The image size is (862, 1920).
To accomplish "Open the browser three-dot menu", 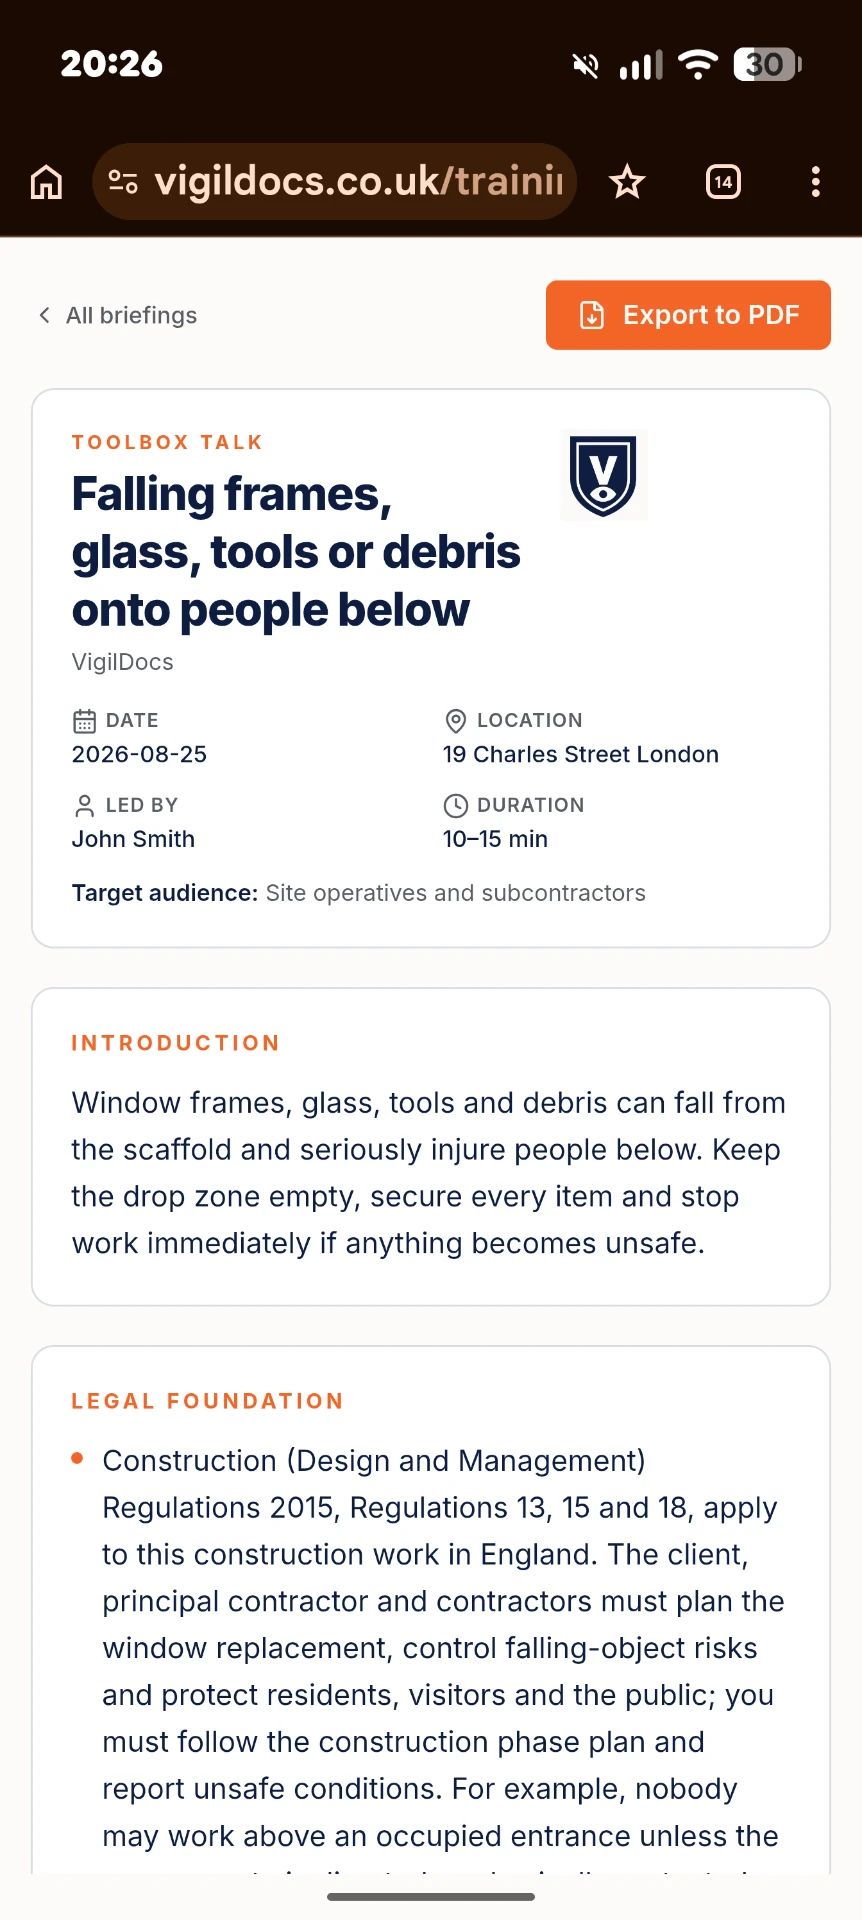I will coord(816,182).
